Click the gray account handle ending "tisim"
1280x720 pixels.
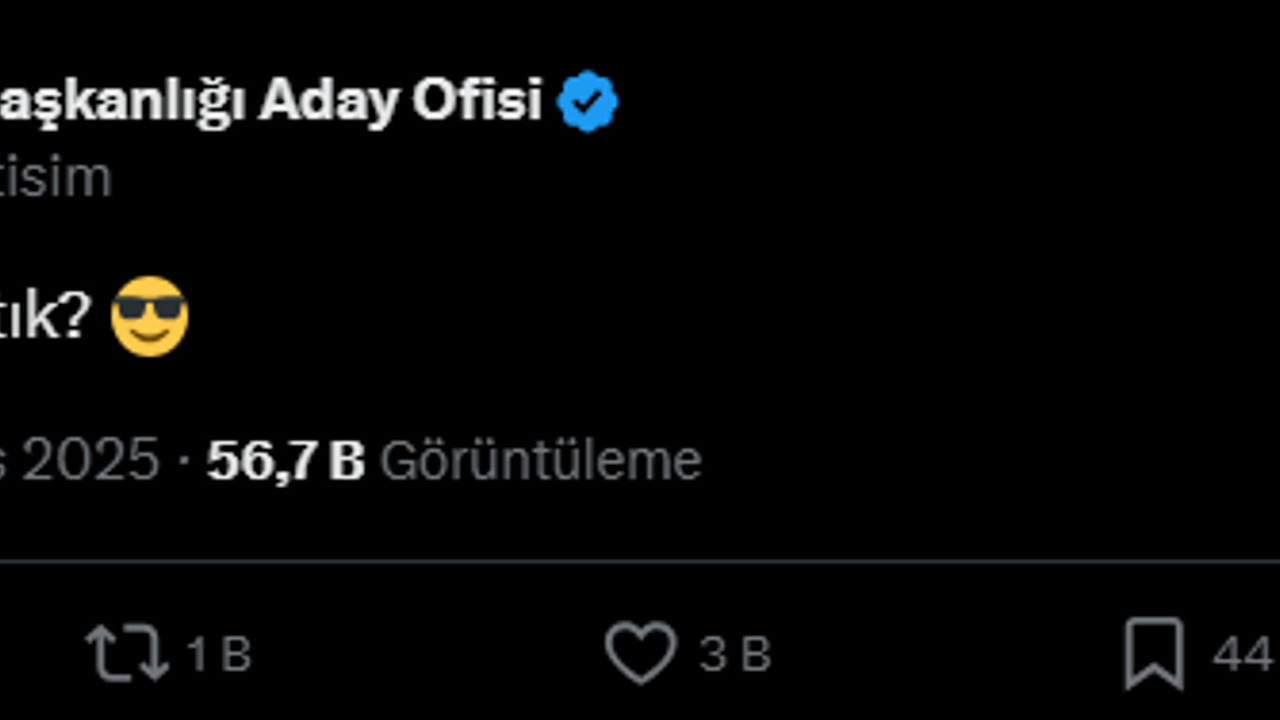pyautogui.click(x=55, y=178)
